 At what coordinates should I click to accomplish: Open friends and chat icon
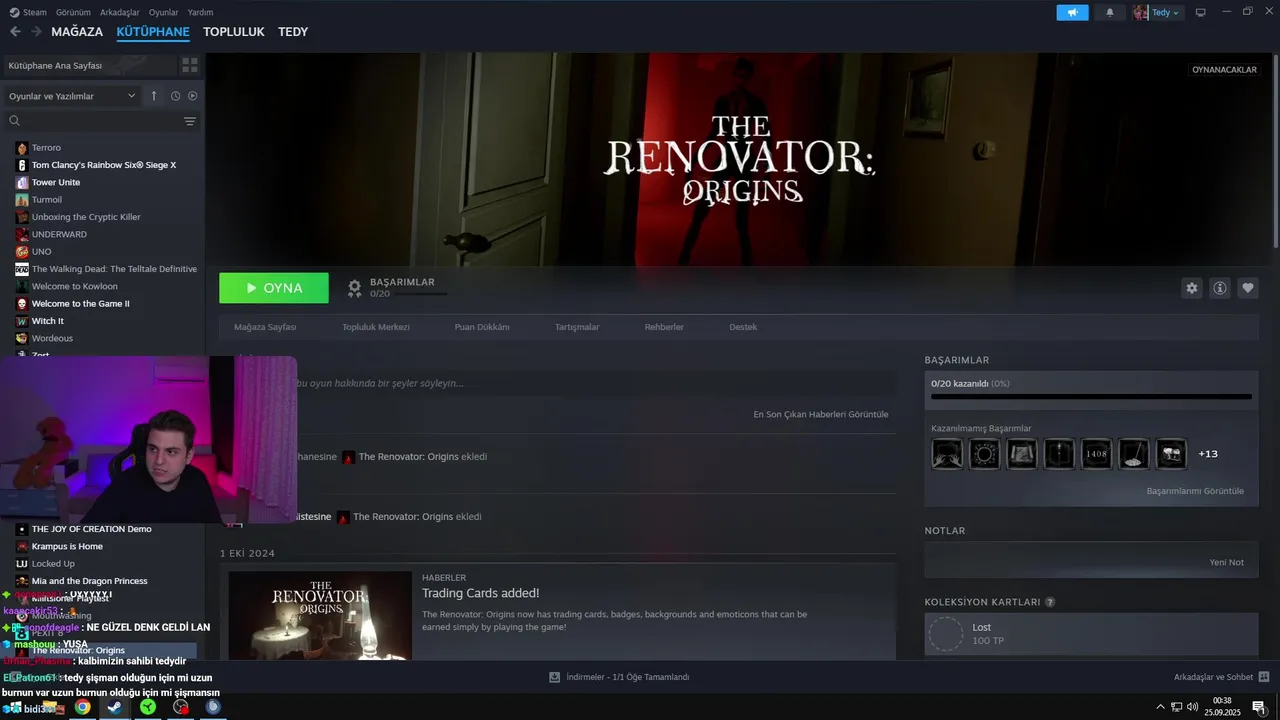(x=1264, y=677)
